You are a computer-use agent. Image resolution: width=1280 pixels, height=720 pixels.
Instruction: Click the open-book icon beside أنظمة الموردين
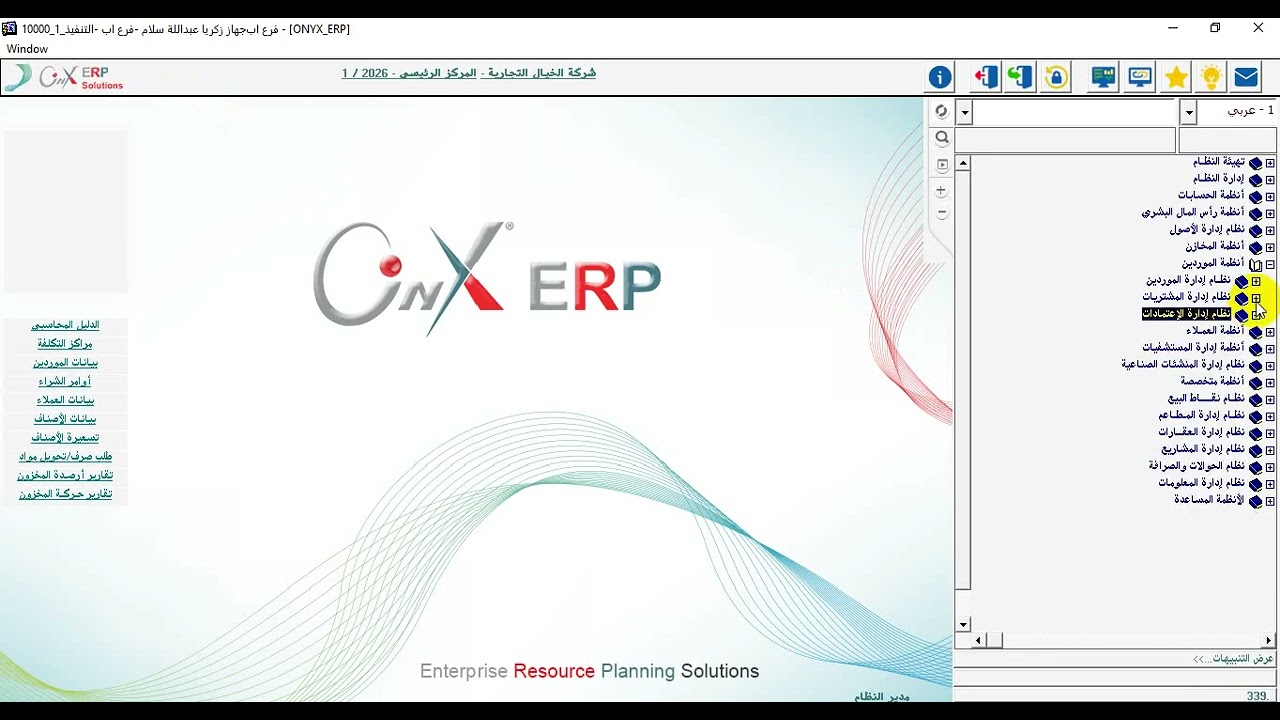point(1255,264)
